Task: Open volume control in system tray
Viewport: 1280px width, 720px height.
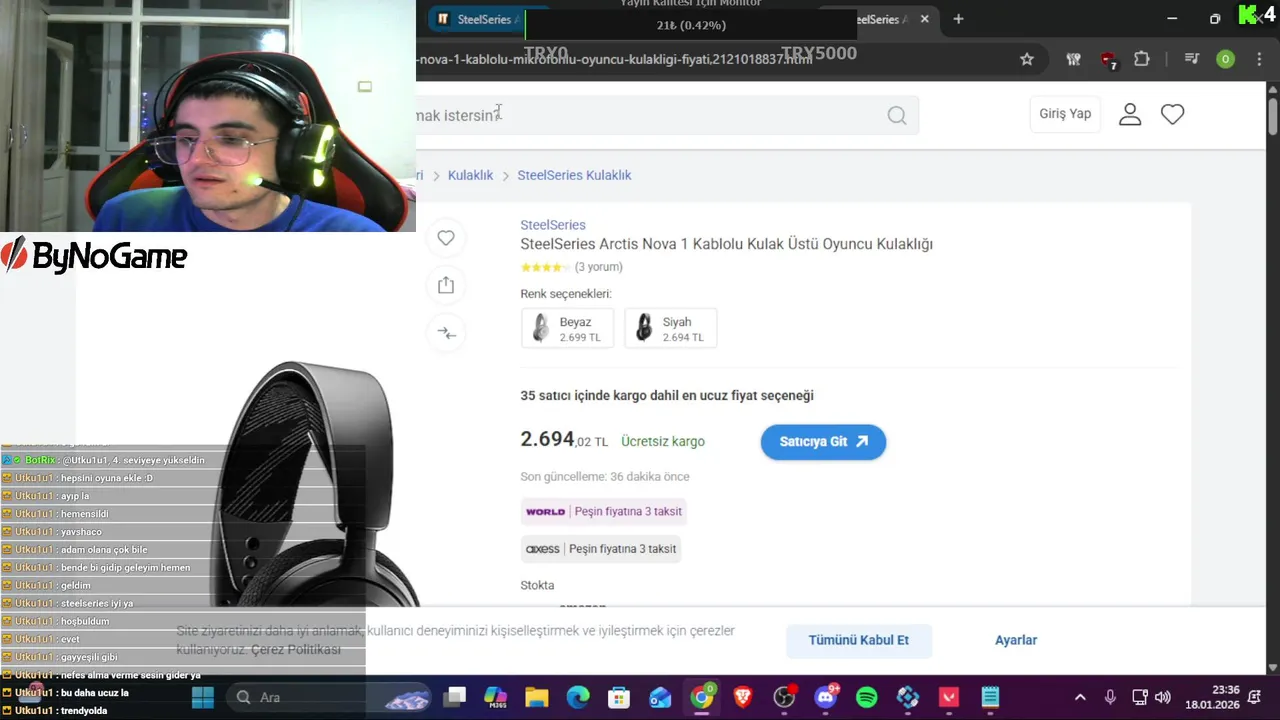Action: tap(1163, 697)
